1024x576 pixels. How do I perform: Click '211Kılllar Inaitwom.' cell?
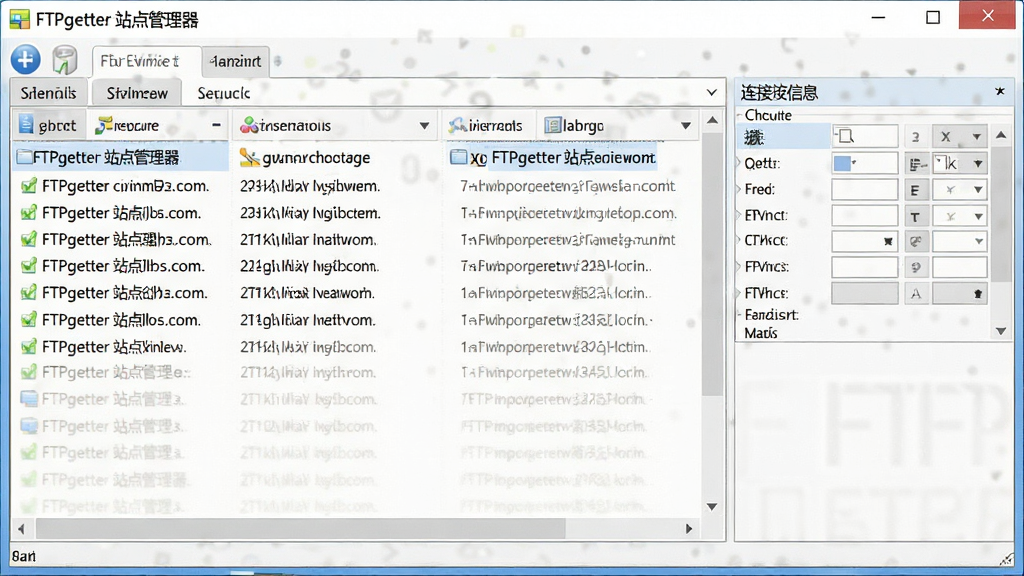(x=308, y=240)
